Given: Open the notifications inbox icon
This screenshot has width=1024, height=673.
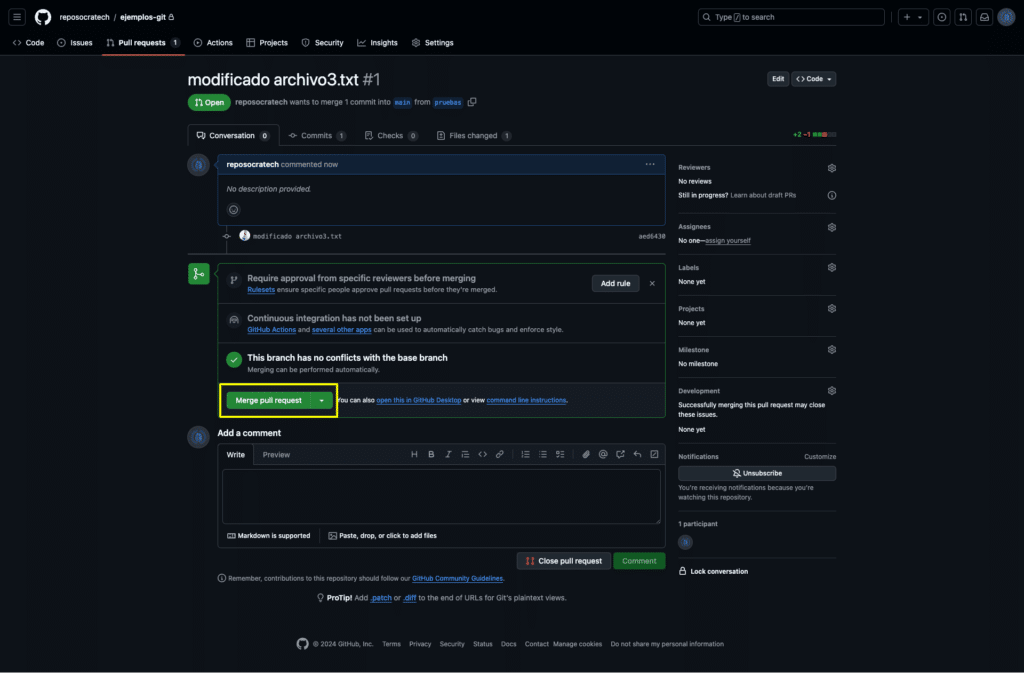Looking at the screenshot, I should pos(984,17).
